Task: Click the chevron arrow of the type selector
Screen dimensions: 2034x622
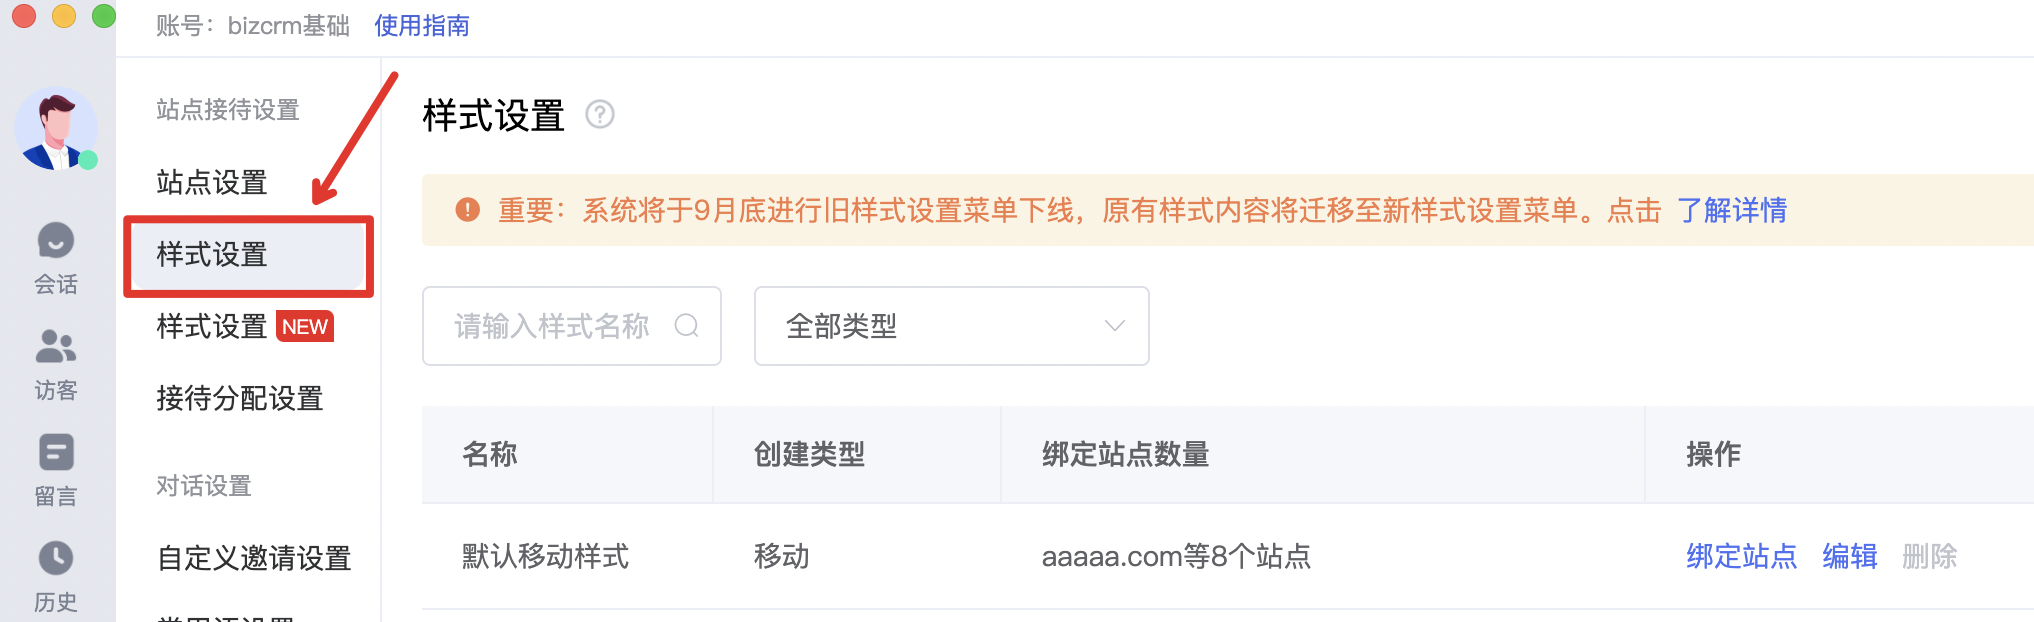Action: click(1114, 326)
